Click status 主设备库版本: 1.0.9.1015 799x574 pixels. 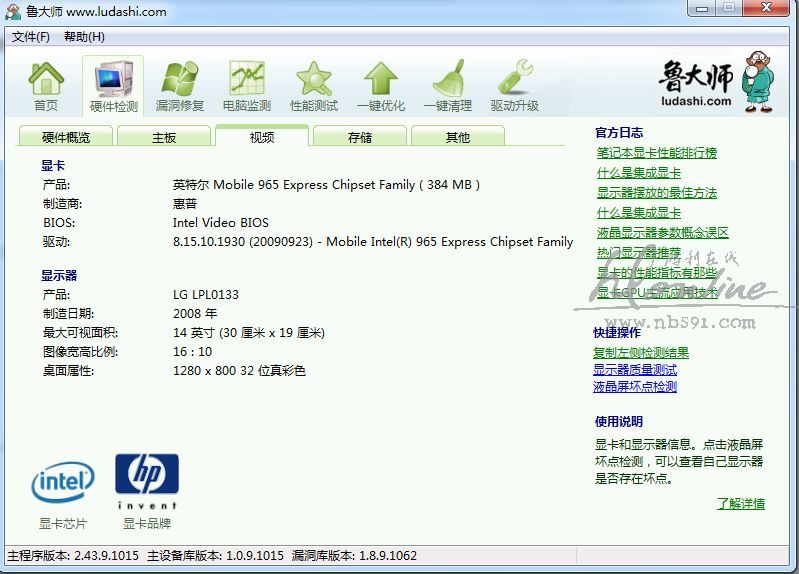[x=216, y=556]
